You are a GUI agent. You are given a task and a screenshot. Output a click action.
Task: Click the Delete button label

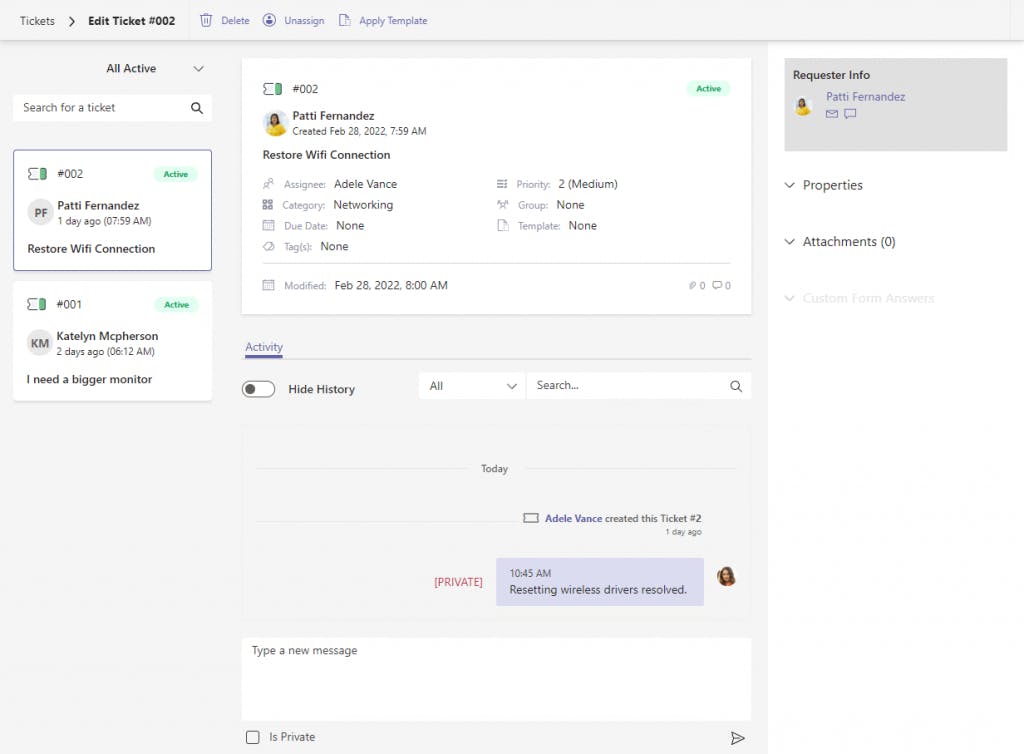(x=235, y=20)
